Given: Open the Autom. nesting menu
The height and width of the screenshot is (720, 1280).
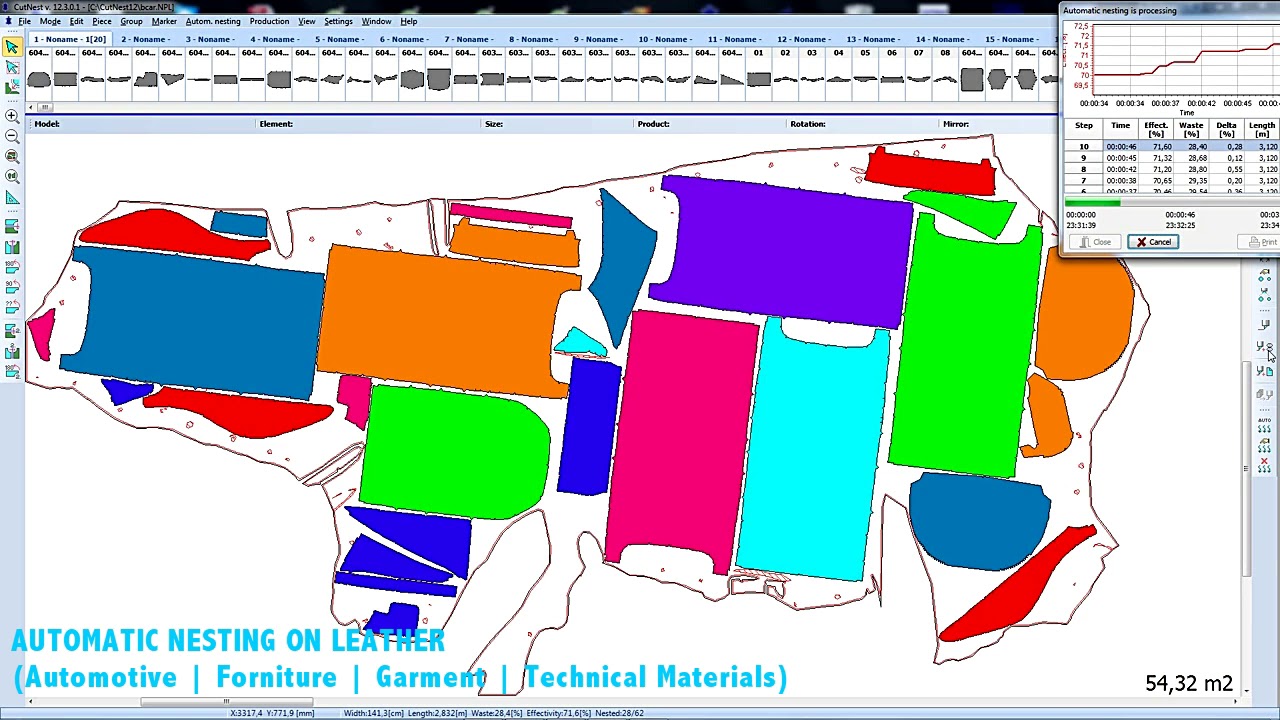Looking at the screenshot, I should tap(212, 21).
